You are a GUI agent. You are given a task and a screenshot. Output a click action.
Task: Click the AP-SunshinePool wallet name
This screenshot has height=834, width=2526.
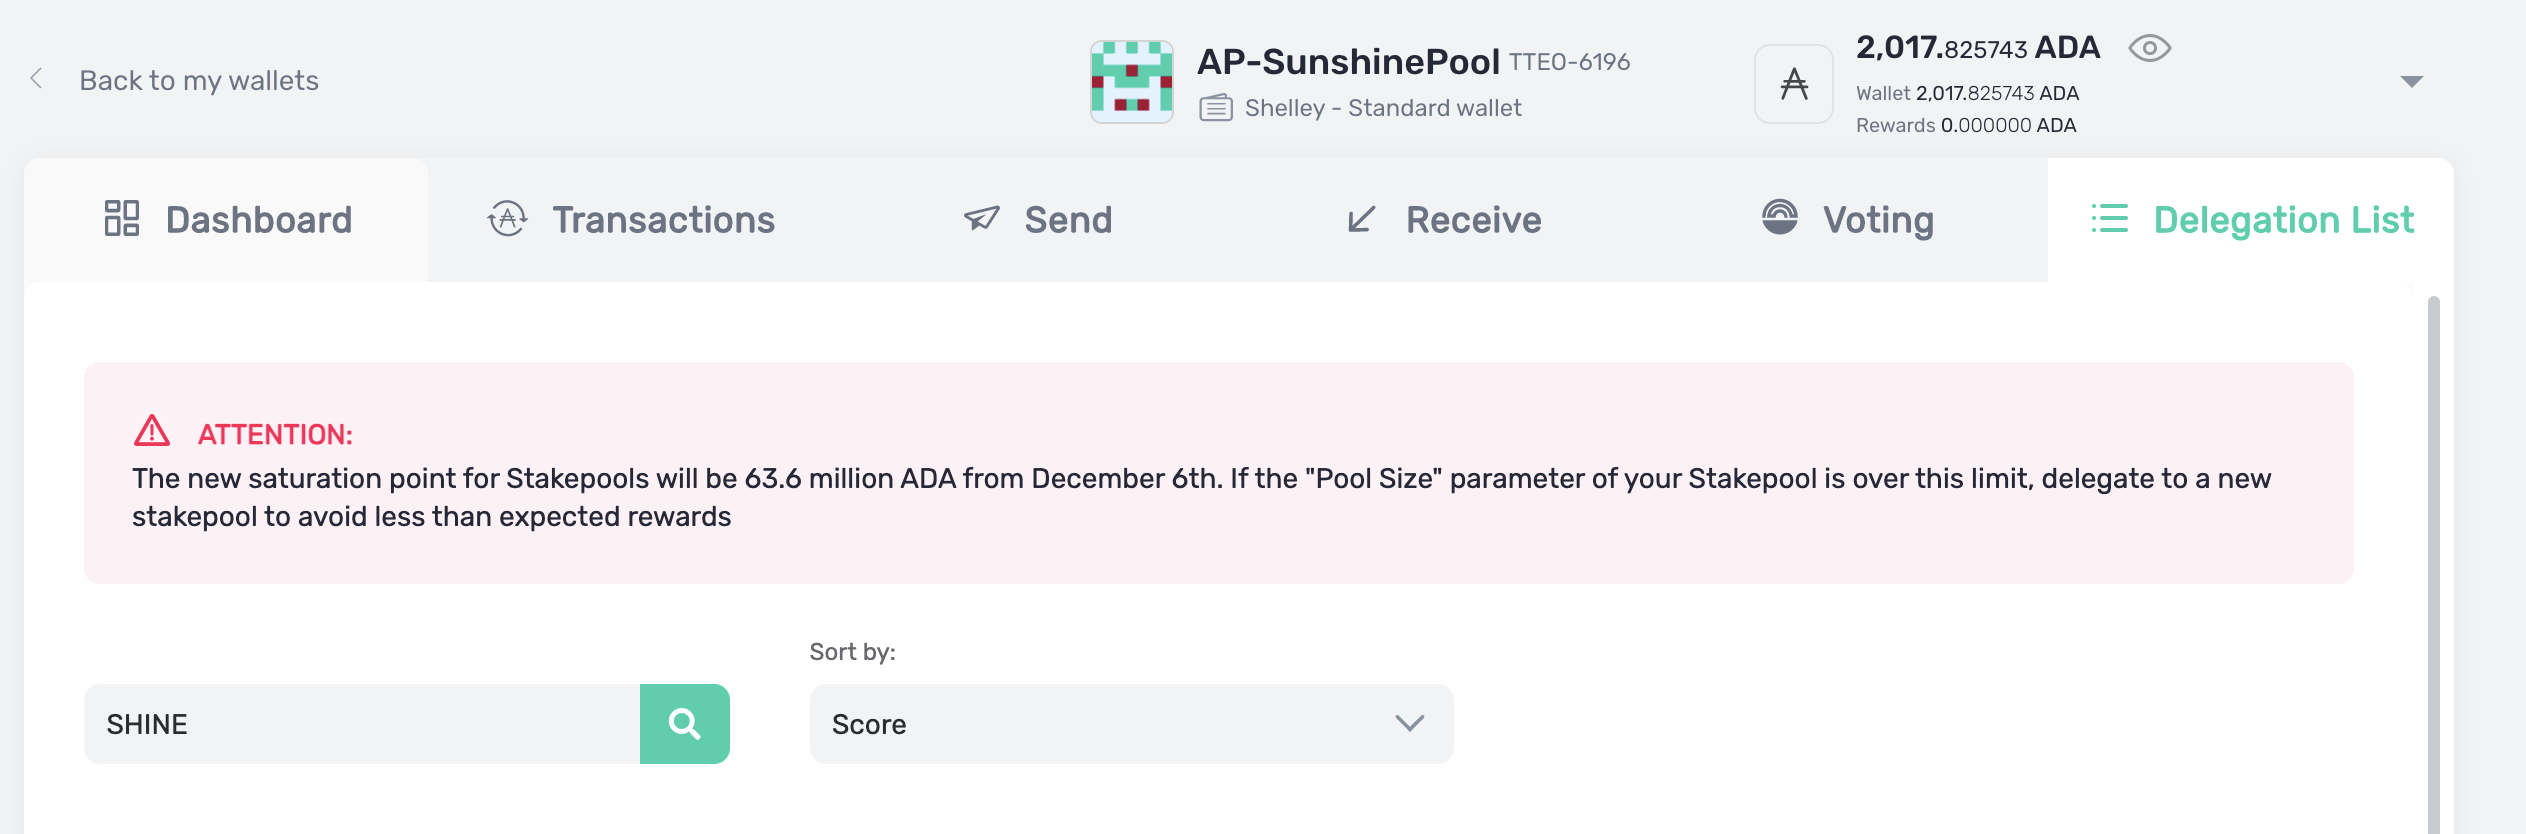point(1348,62)
